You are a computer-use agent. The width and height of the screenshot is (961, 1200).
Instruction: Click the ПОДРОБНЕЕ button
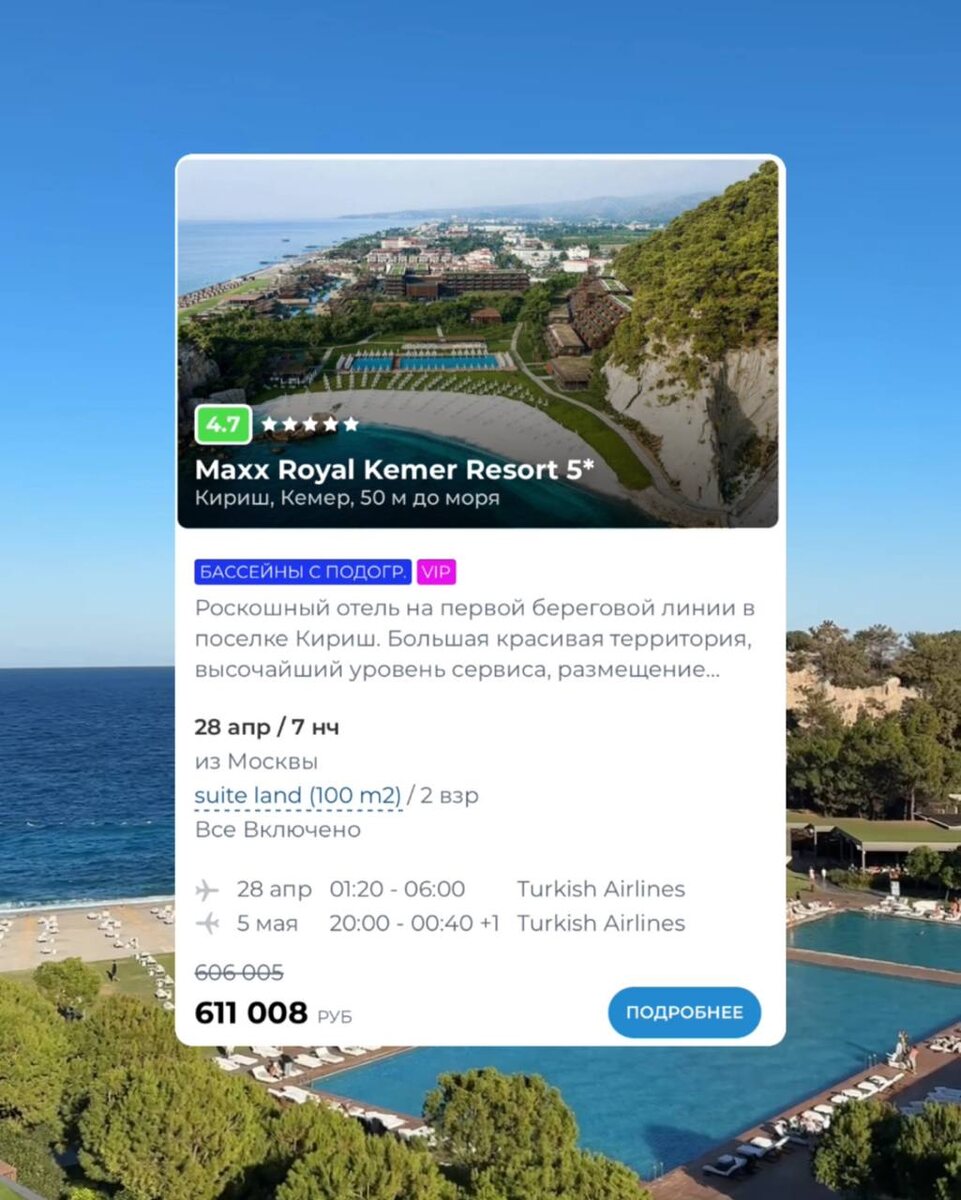(684, 1012)
